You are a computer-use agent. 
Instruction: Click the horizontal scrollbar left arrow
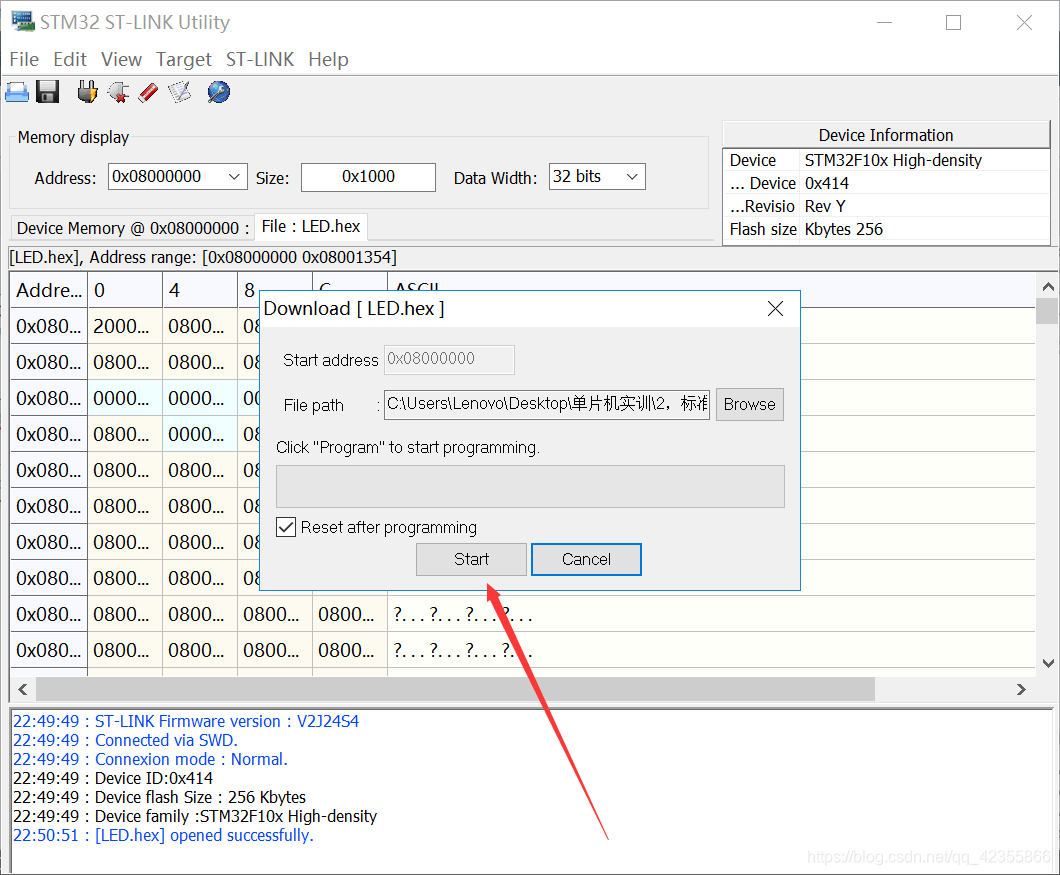click(x=23, y=689)
